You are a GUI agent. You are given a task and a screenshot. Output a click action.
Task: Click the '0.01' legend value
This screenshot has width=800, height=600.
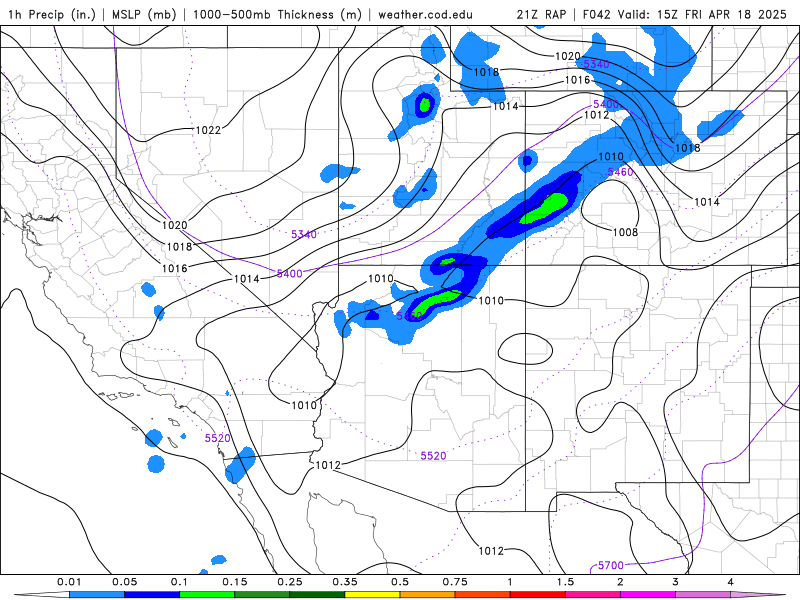coord(69,582)
